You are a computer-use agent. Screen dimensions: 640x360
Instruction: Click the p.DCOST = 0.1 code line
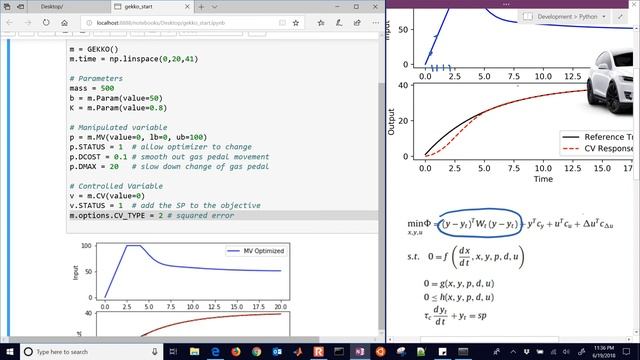pyautogui.click(x=169, y=157)
